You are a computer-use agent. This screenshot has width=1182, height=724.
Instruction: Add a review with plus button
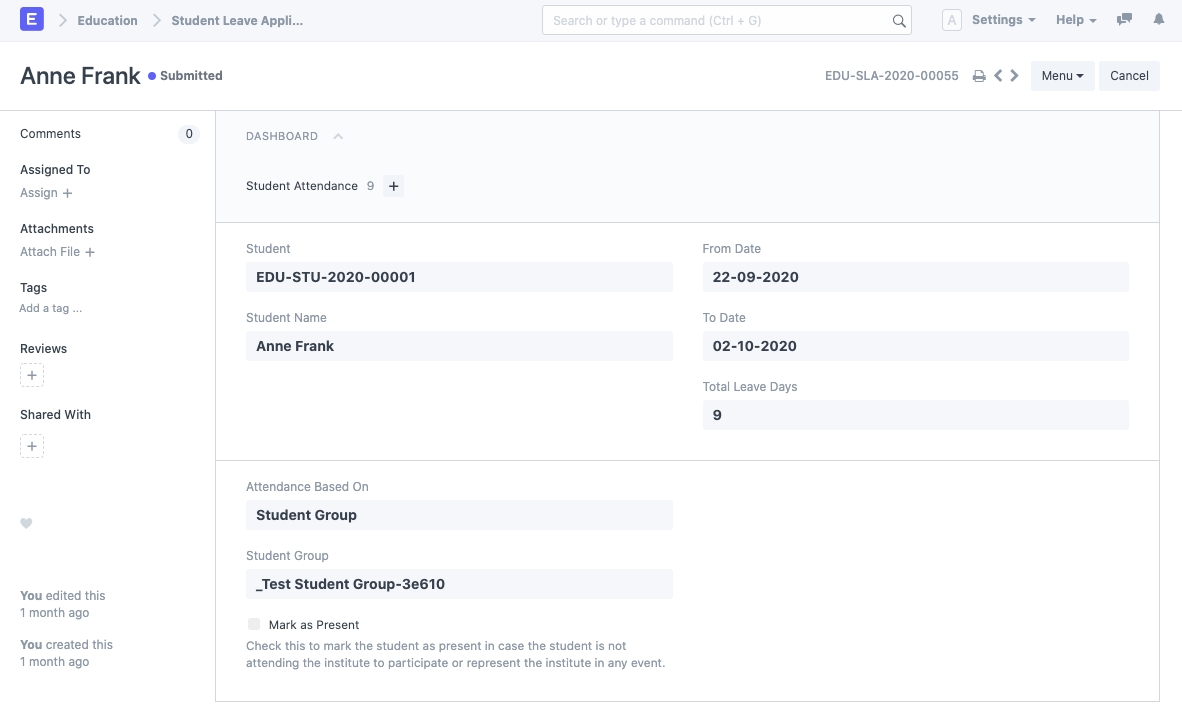[x=32, y=376]
